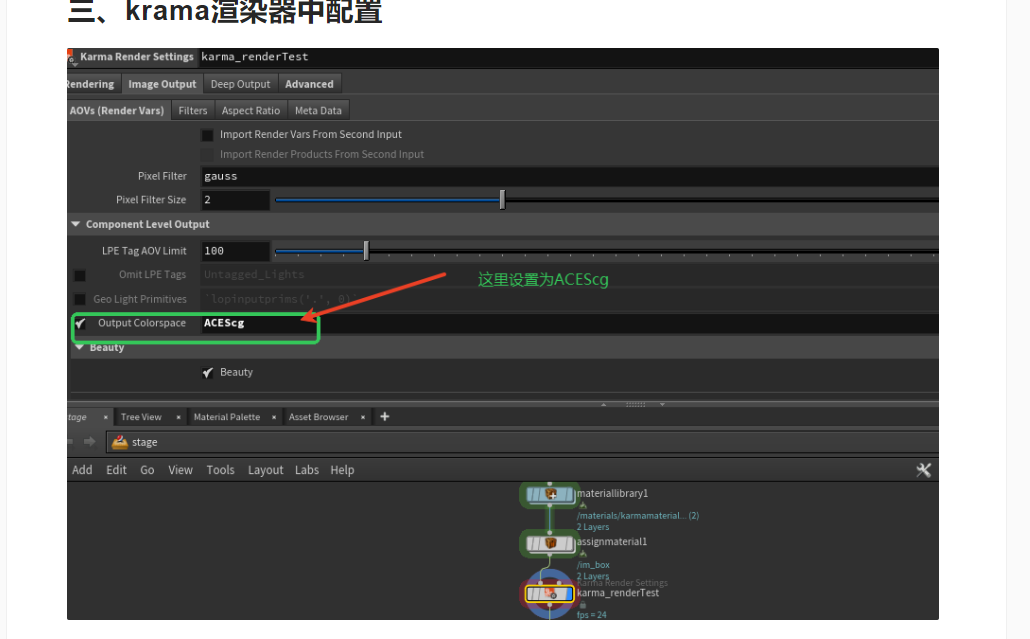Uncheck the Beauty checkbox
The width and height of the screenshot is (1030, 639).
tap(208, 373)
